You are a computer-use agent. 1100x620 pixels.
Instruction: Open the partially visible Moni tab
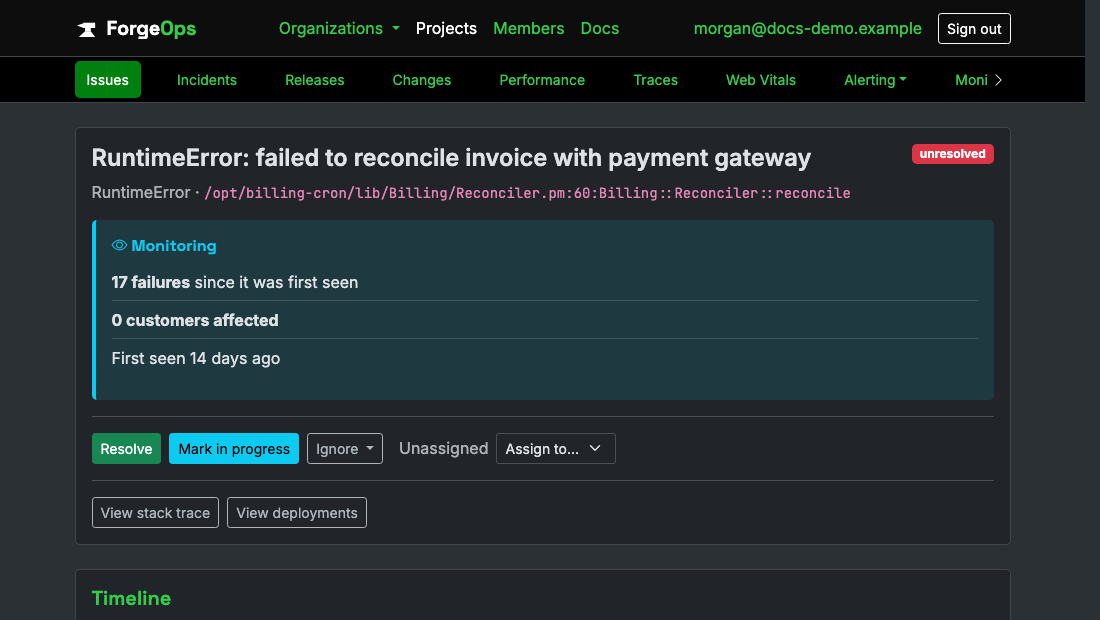pos(971,80)
